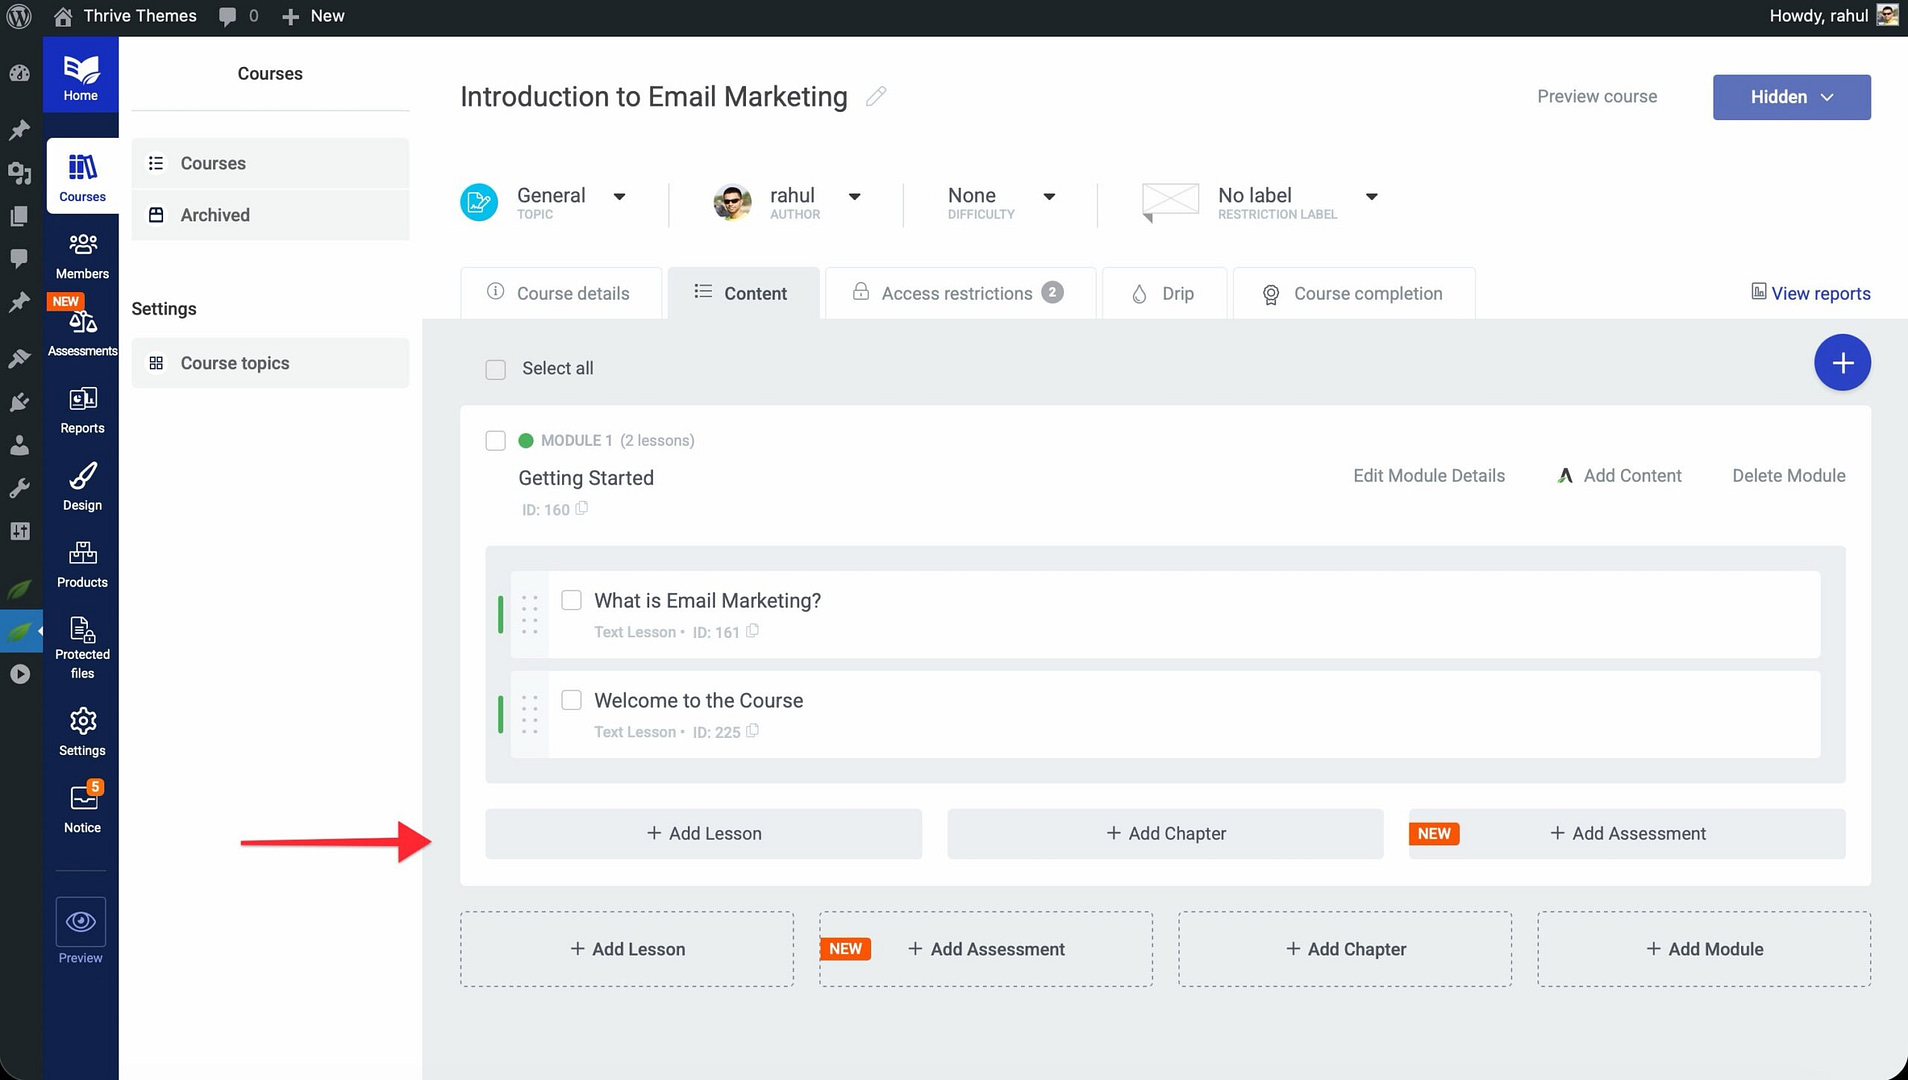1908x1080 pixels.
Task: Click the pencil icon beside course title
Action: coord(876,96)
